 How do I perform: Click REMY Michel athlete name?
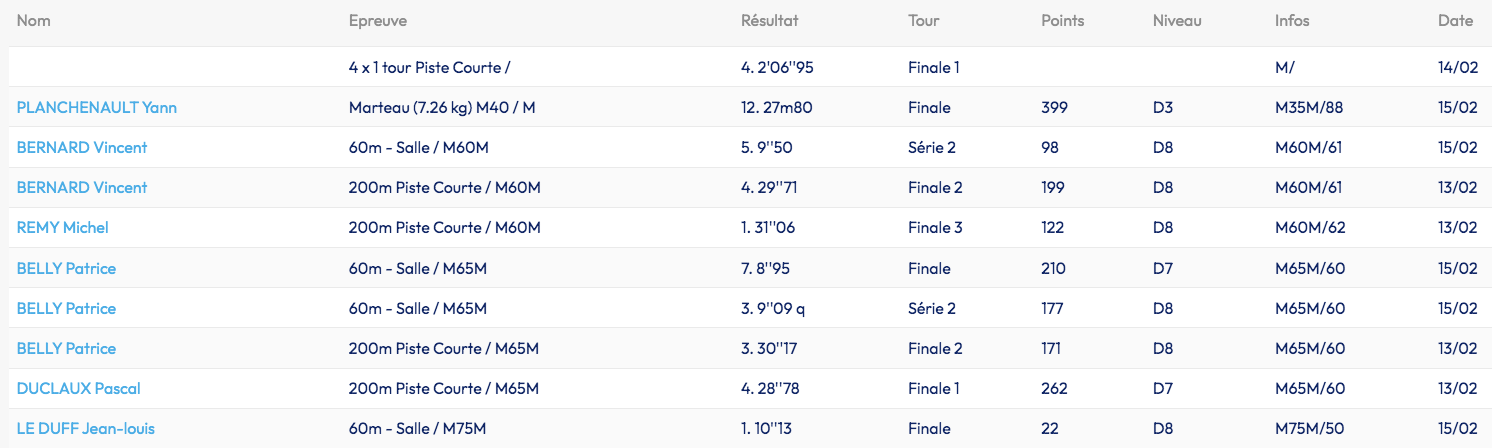pyautogui.click(x=63, y=228)
